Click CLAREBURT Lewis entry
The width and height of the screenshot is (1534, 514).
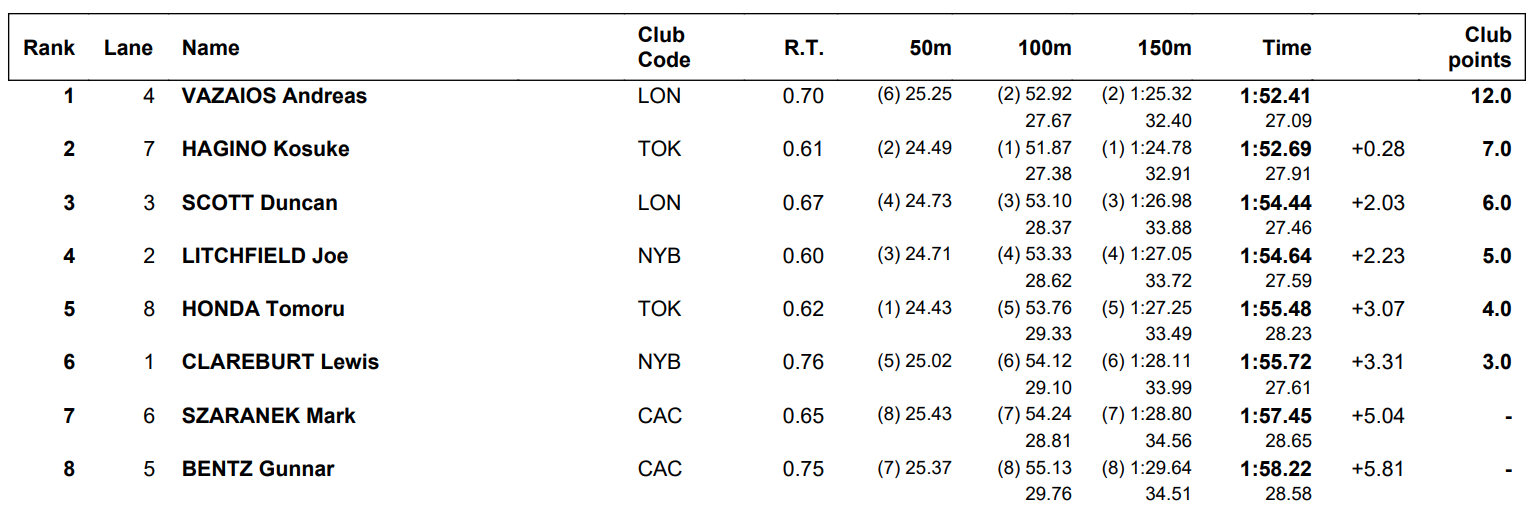280,362
